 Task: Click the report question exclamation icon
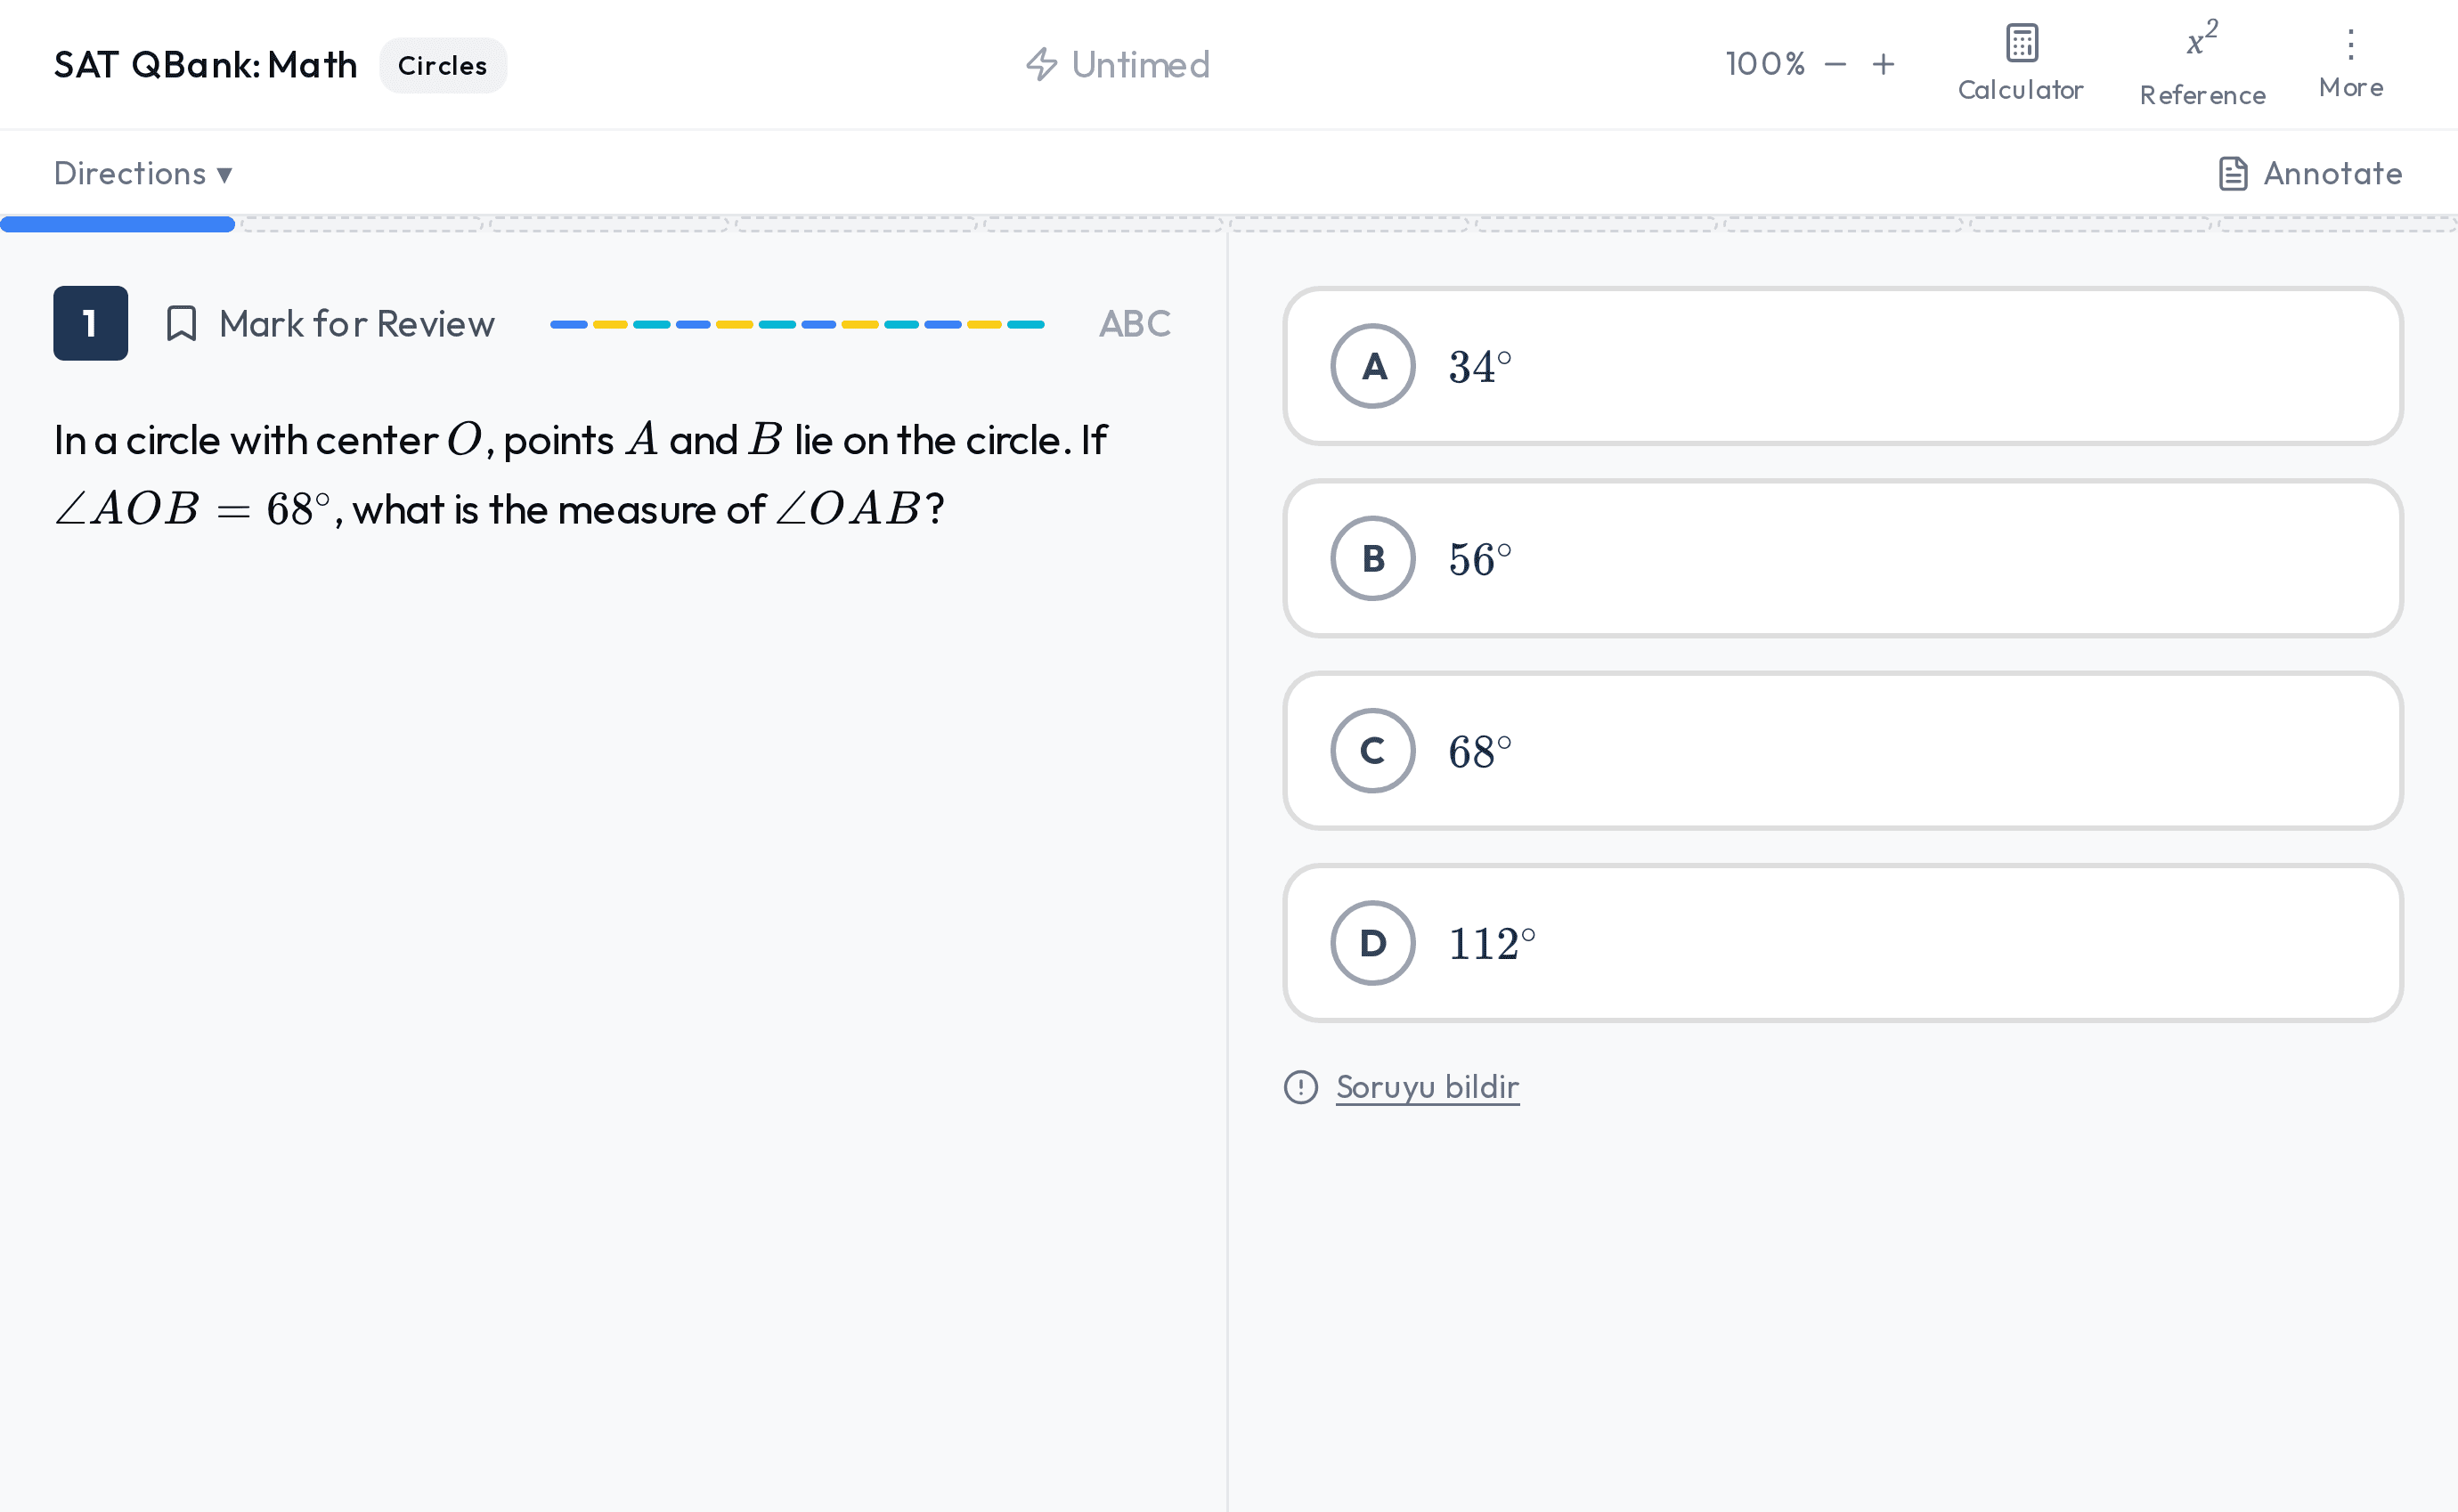coord(1300,1087)
